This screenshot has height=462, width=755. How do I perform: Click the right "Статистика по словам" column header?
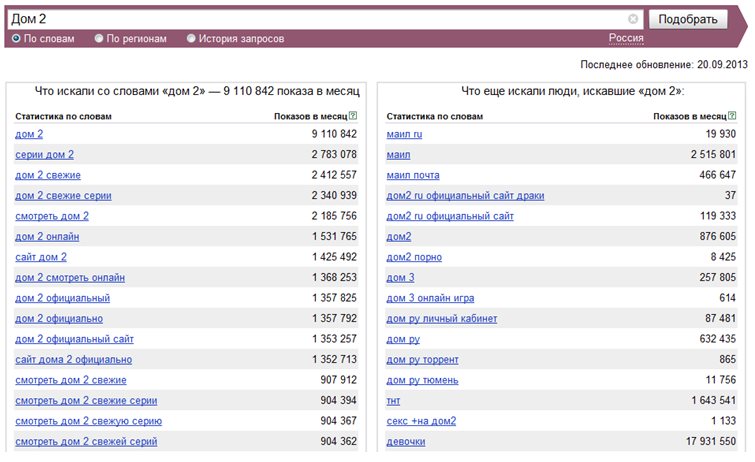coord(435,116)
